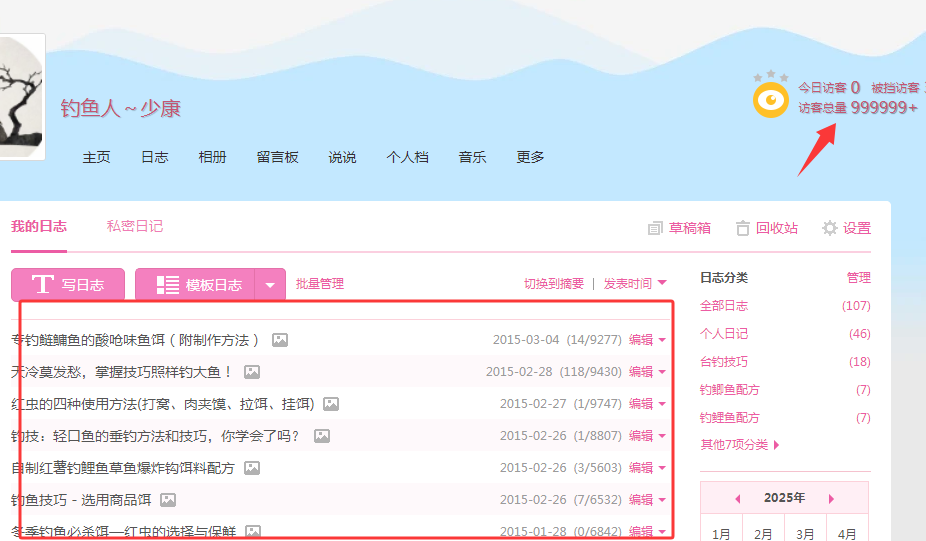Expand 编辑 arrow for 钓鱼技巧 选用商品饵
The height and width of the screenshot is (541, 926).
(x=662, y=500)
